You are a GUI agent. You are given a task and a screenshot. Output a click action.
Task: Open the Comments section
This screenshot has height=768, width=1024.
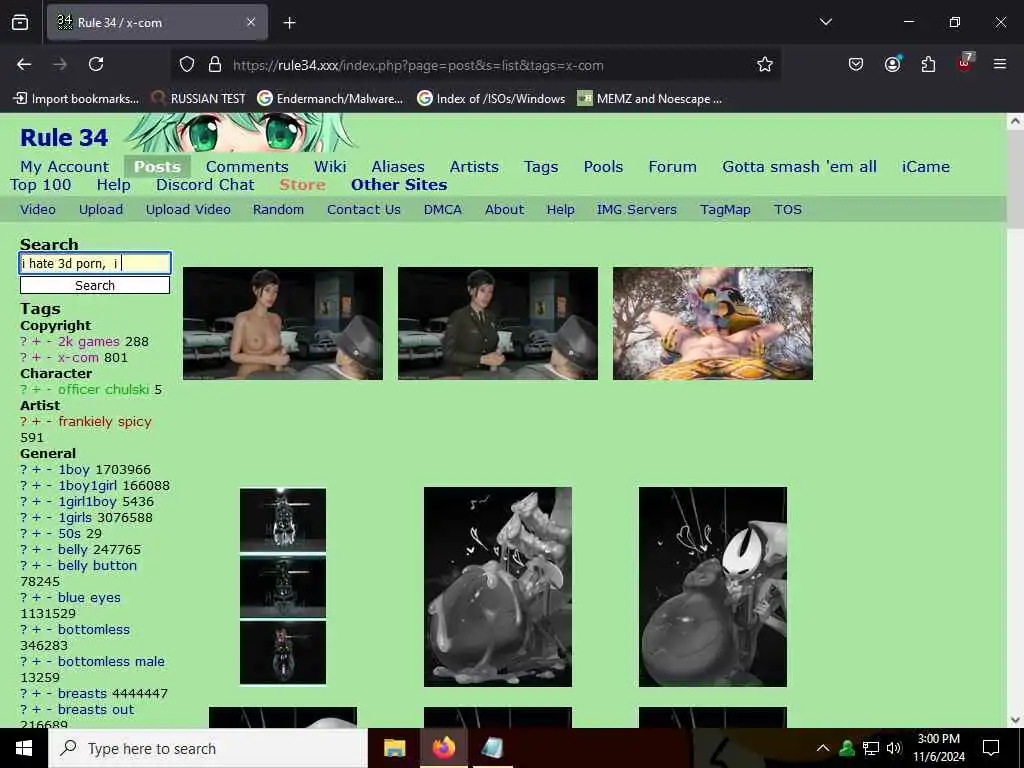[x=247, y=167]
